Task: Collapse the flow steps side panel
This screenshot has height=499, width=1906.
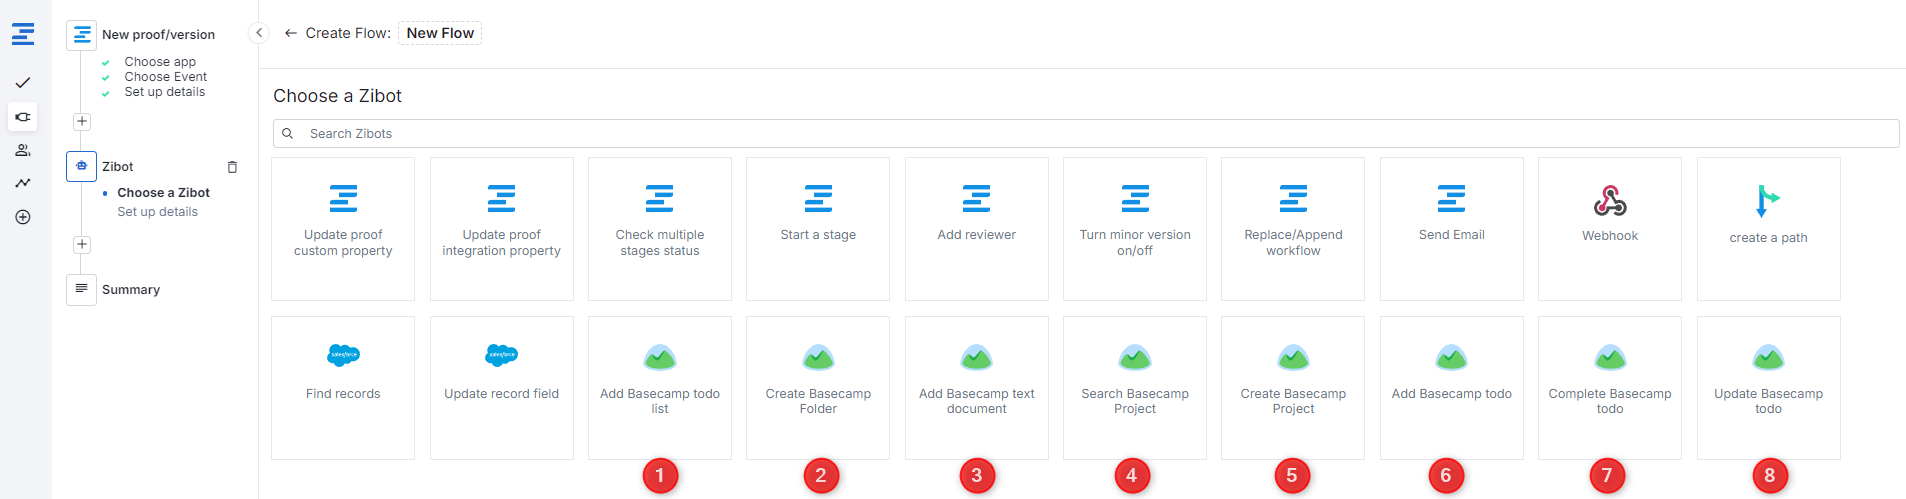Action: click(x=259, y=33)
